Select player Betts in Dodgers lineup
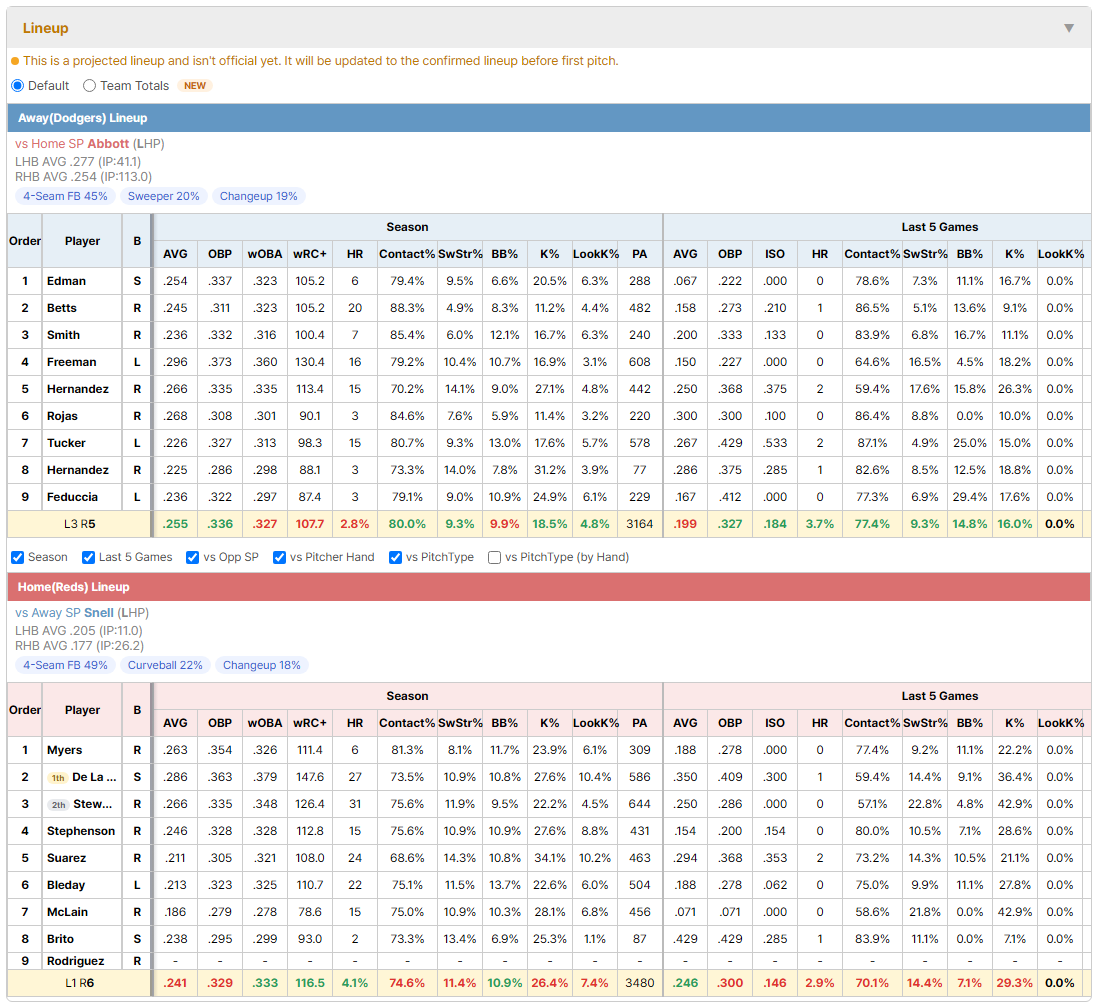The height and width of the screenshot is (1008, 1098). coord(62,308)
